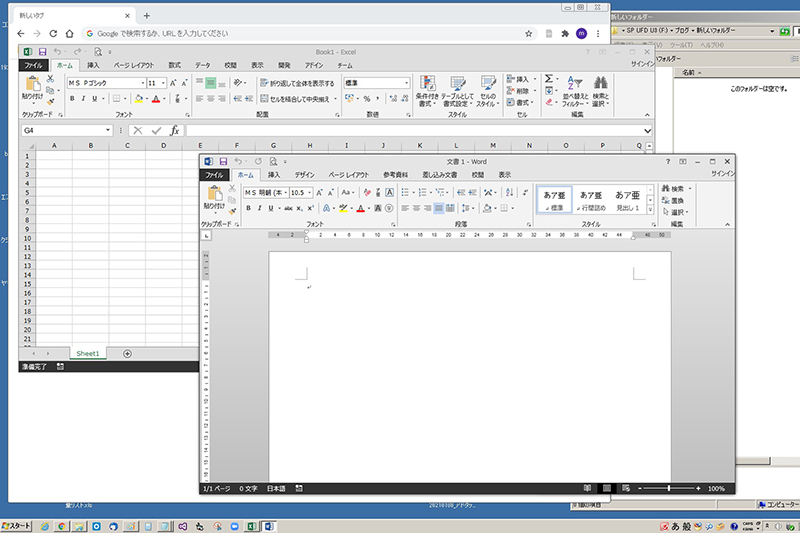Click Excel's AutoSum sigma icon

[x=548, y=79]
